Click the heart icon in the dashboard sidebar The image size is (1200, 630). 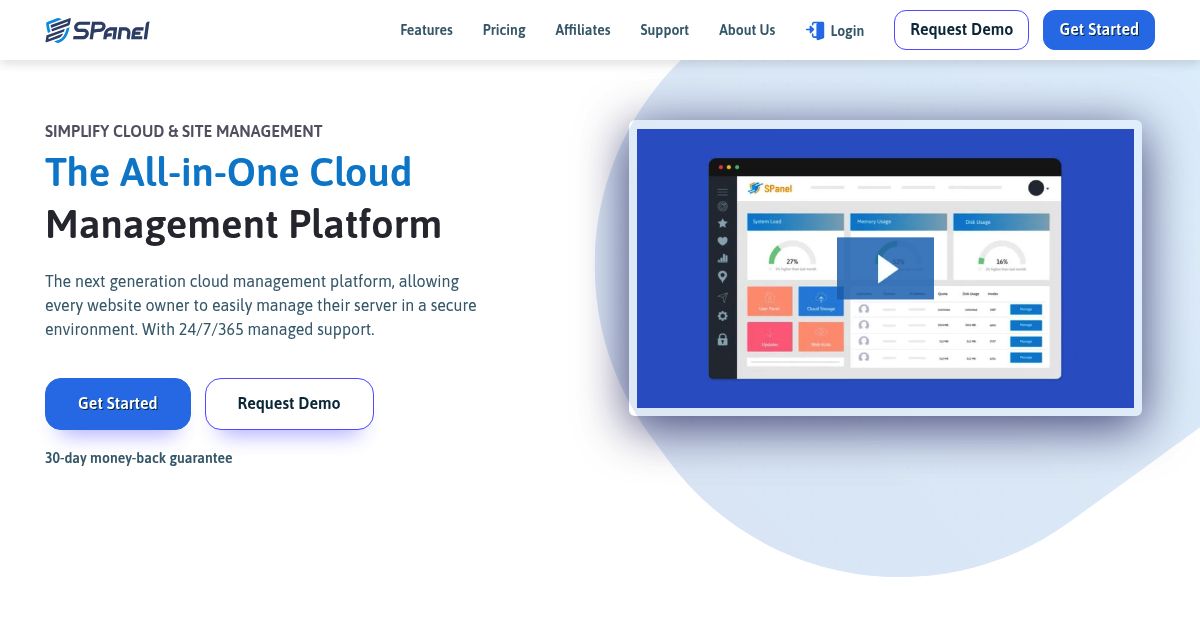pos(722,242)
